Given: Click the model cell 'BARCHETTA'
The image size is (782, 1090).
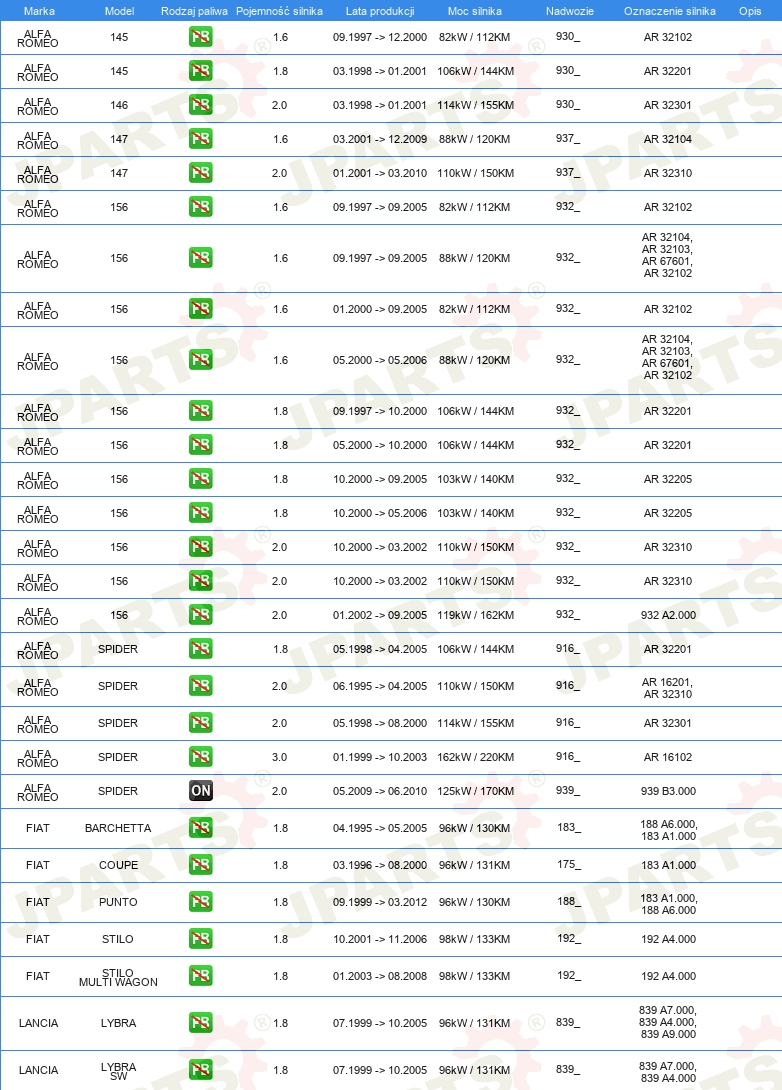Looking at the screenshot, I should point(118,828).
